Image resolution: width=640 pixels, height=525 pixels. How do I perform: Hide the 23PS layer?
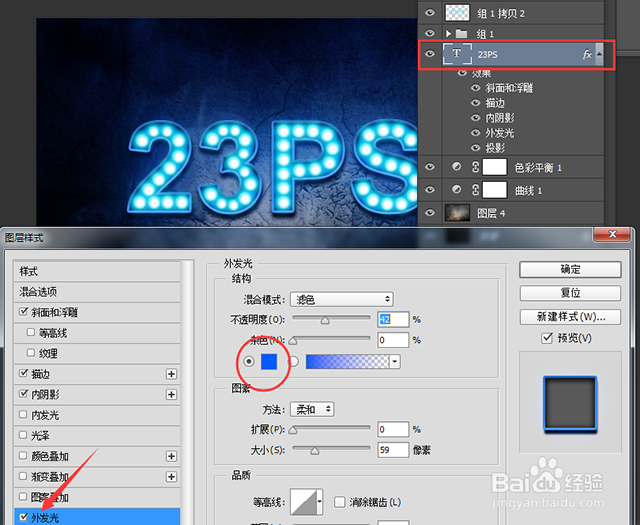coord(429,54)
